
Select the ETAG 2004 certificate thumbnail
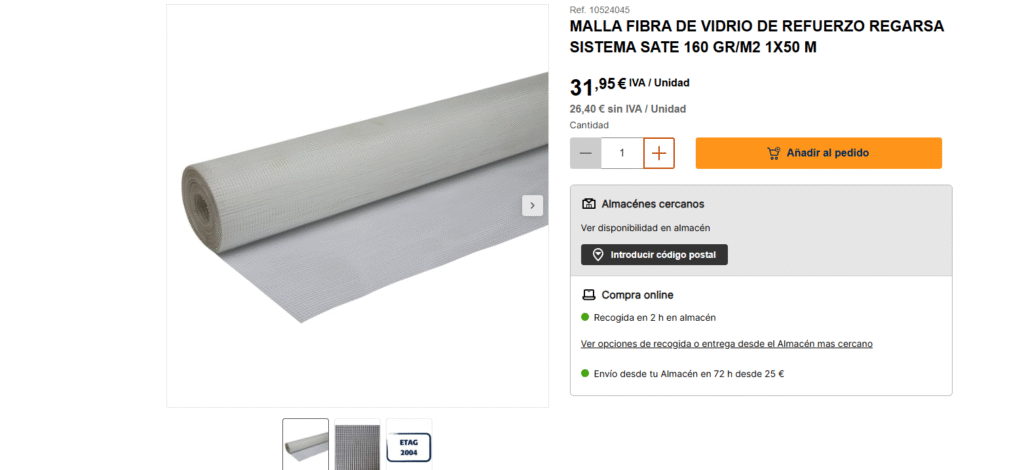(409, 444)
